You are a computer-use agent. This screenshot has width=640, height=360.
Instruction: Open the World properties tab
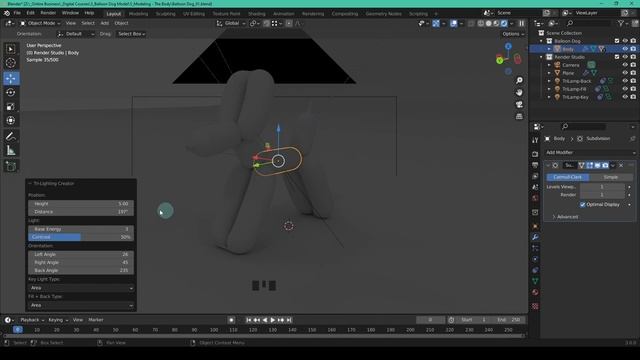535,198
